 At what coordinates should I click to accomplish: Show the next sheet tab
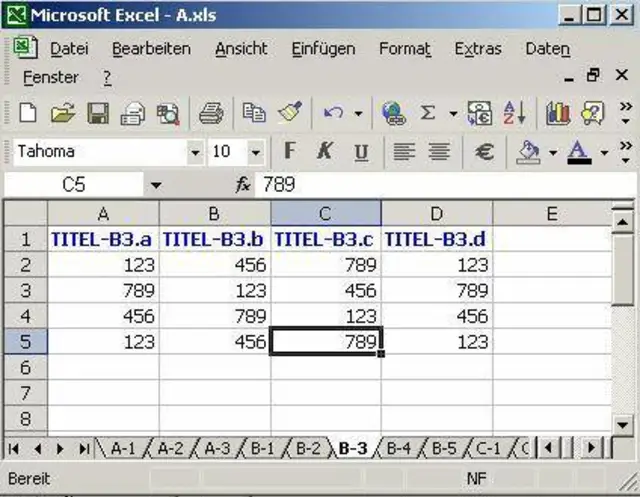(x=60, y=449)
